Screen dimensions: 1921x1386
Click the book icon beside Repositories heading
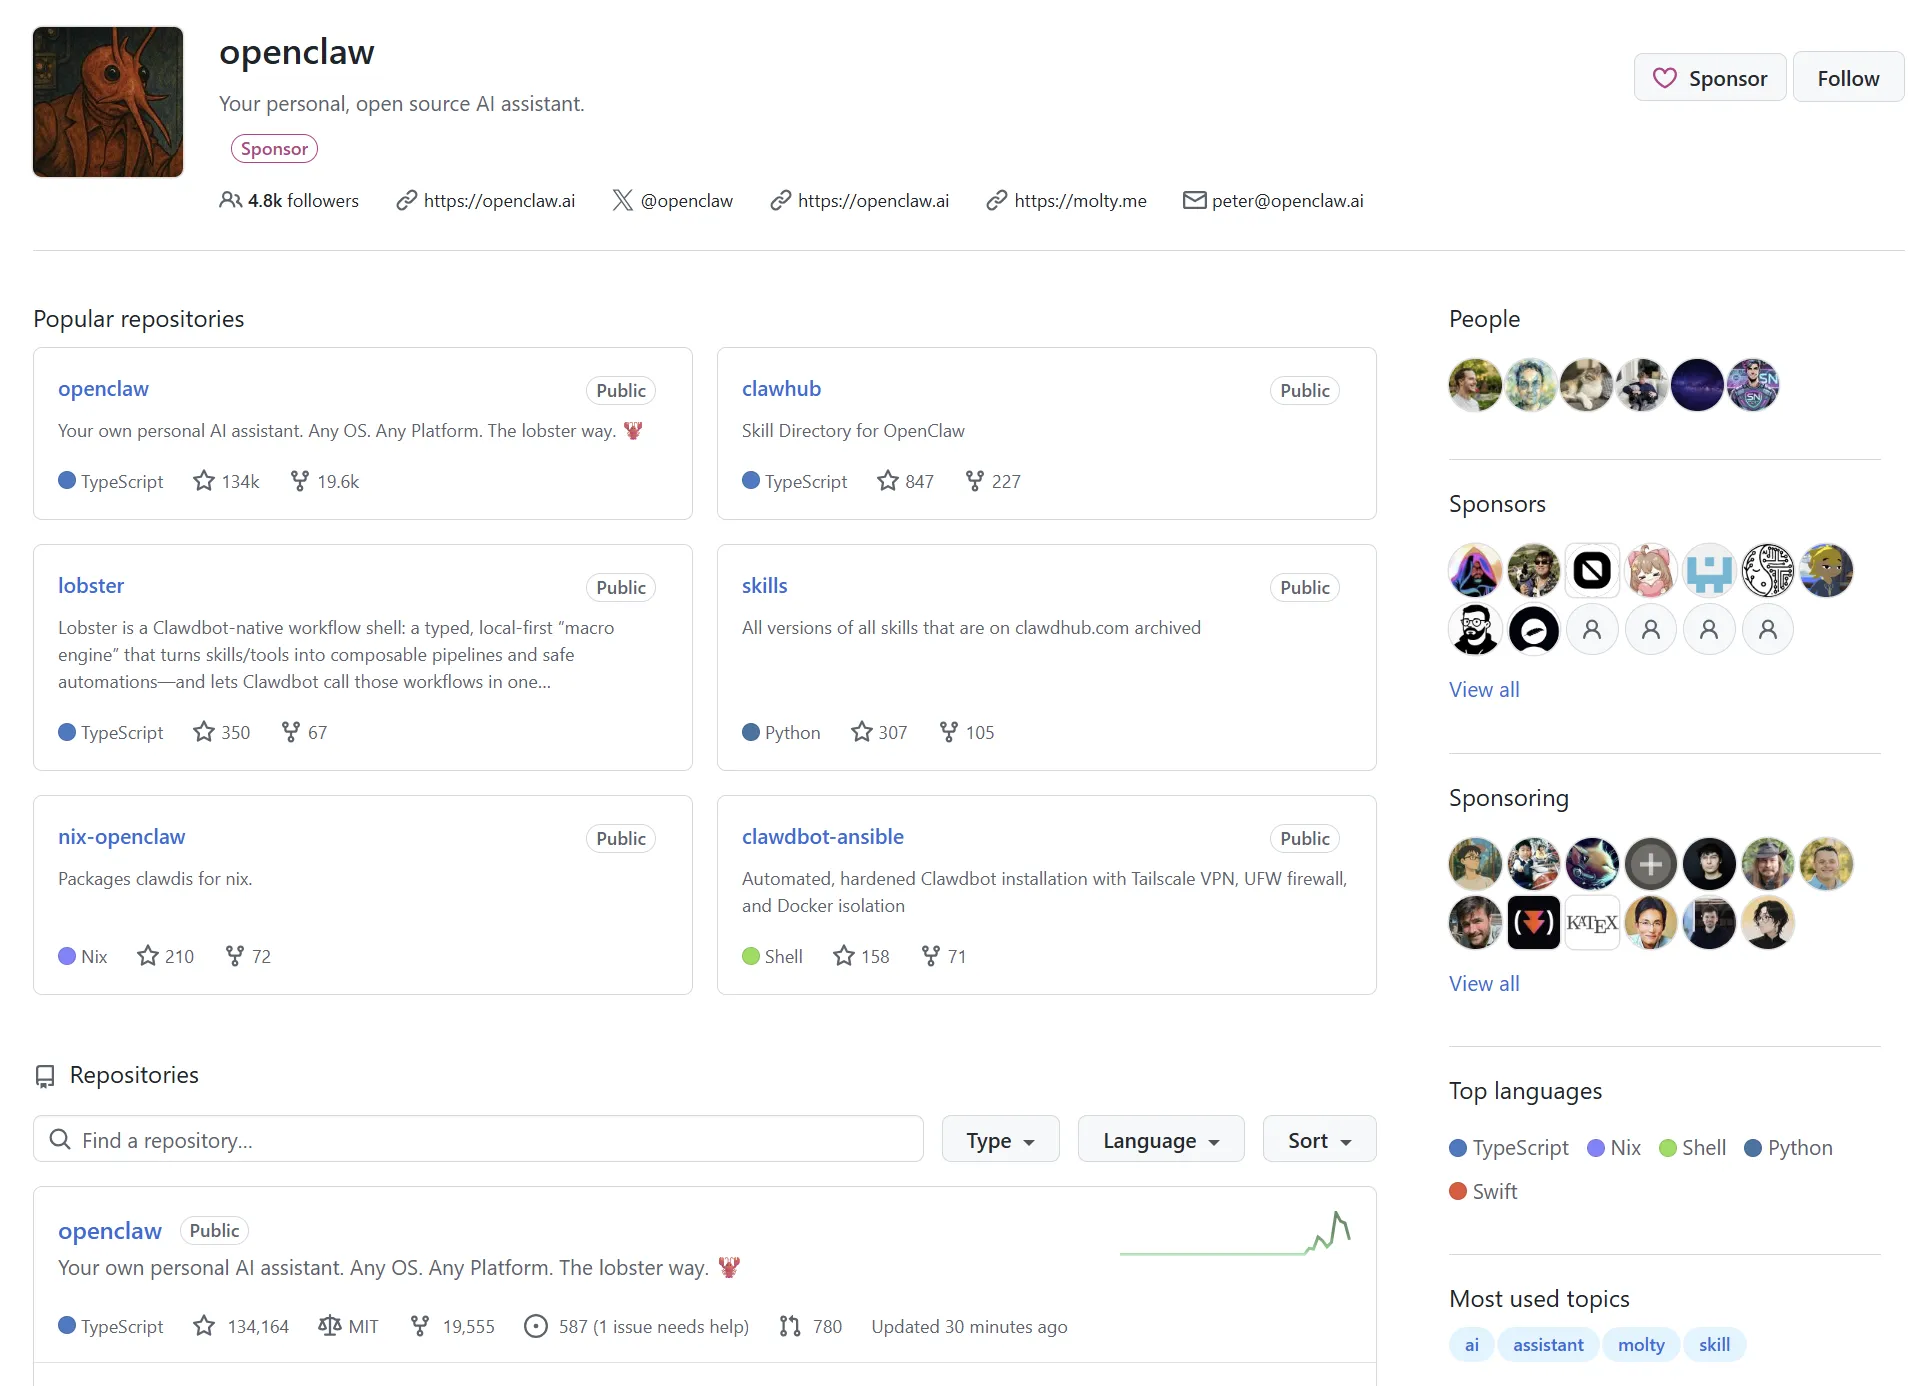(46, 1076)
